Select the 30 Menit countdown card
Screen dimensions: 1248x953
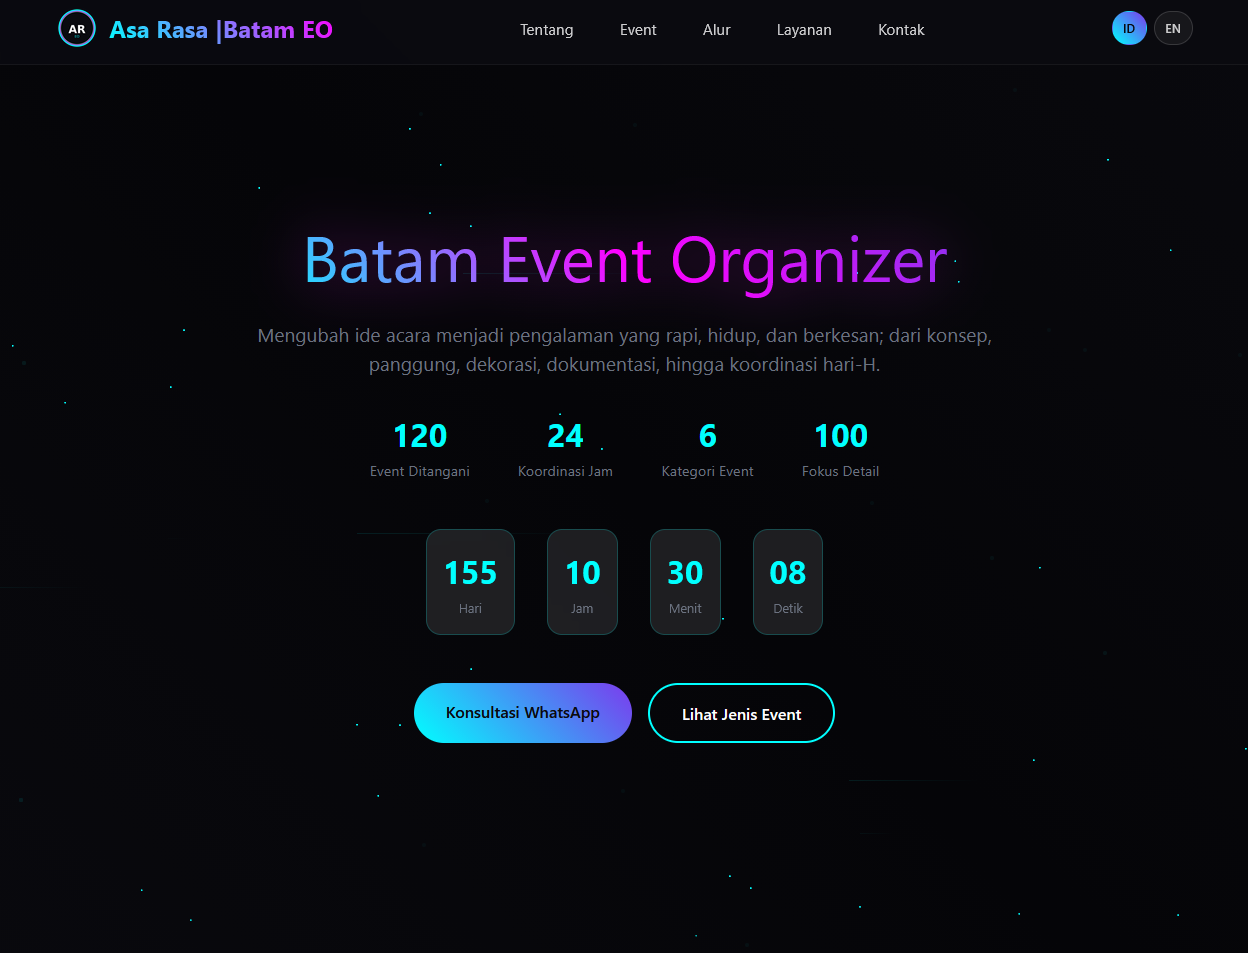[x=685, y=582]
